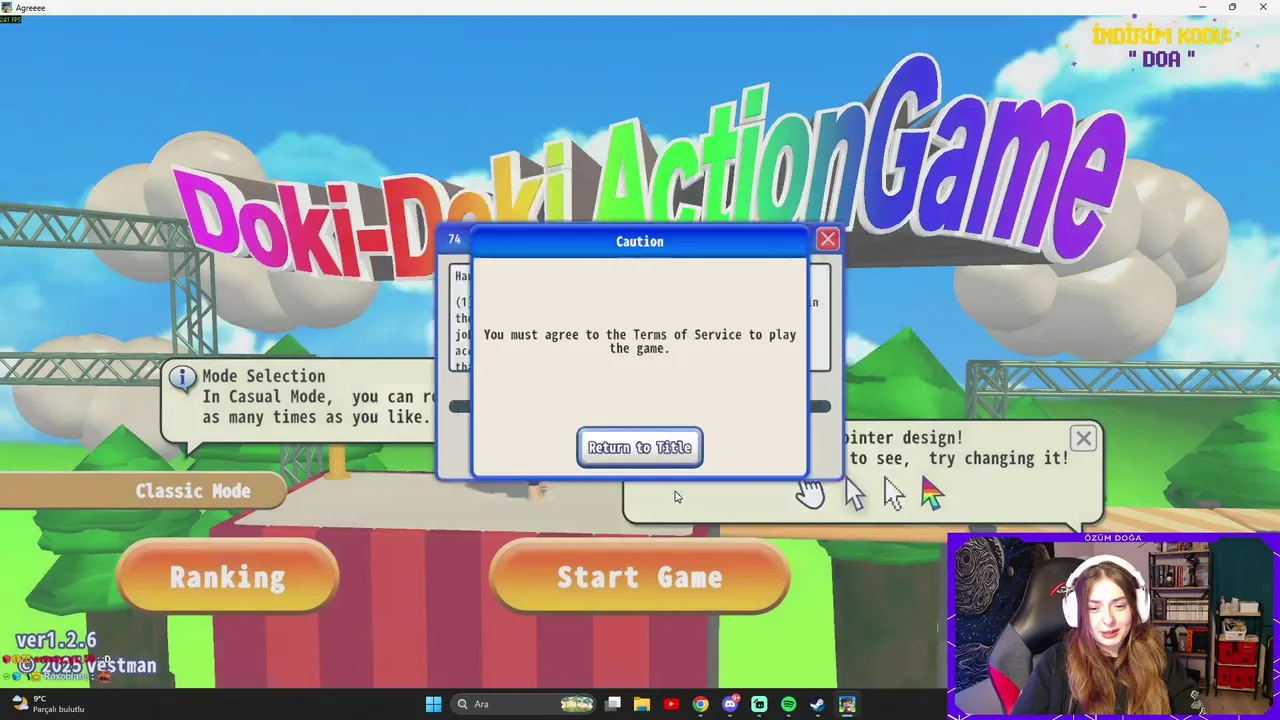Open the weather widget showing 9°C
This screenshot has width=1280, height=720.
pyautogui.click(x=48, y=704)
